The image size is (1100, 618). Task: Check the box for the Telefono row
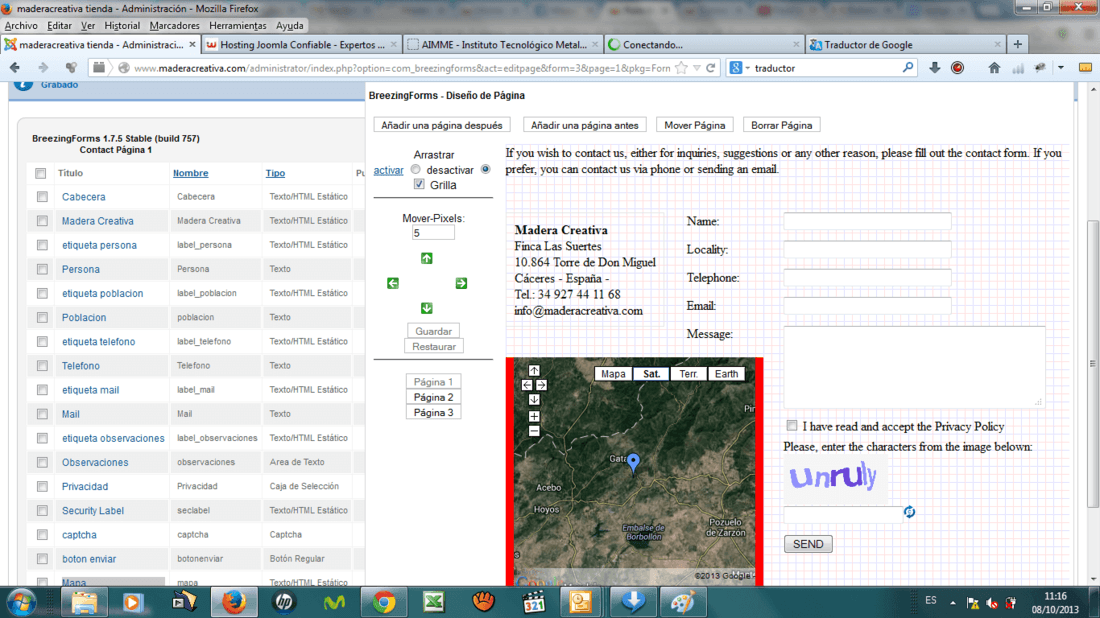43,365
